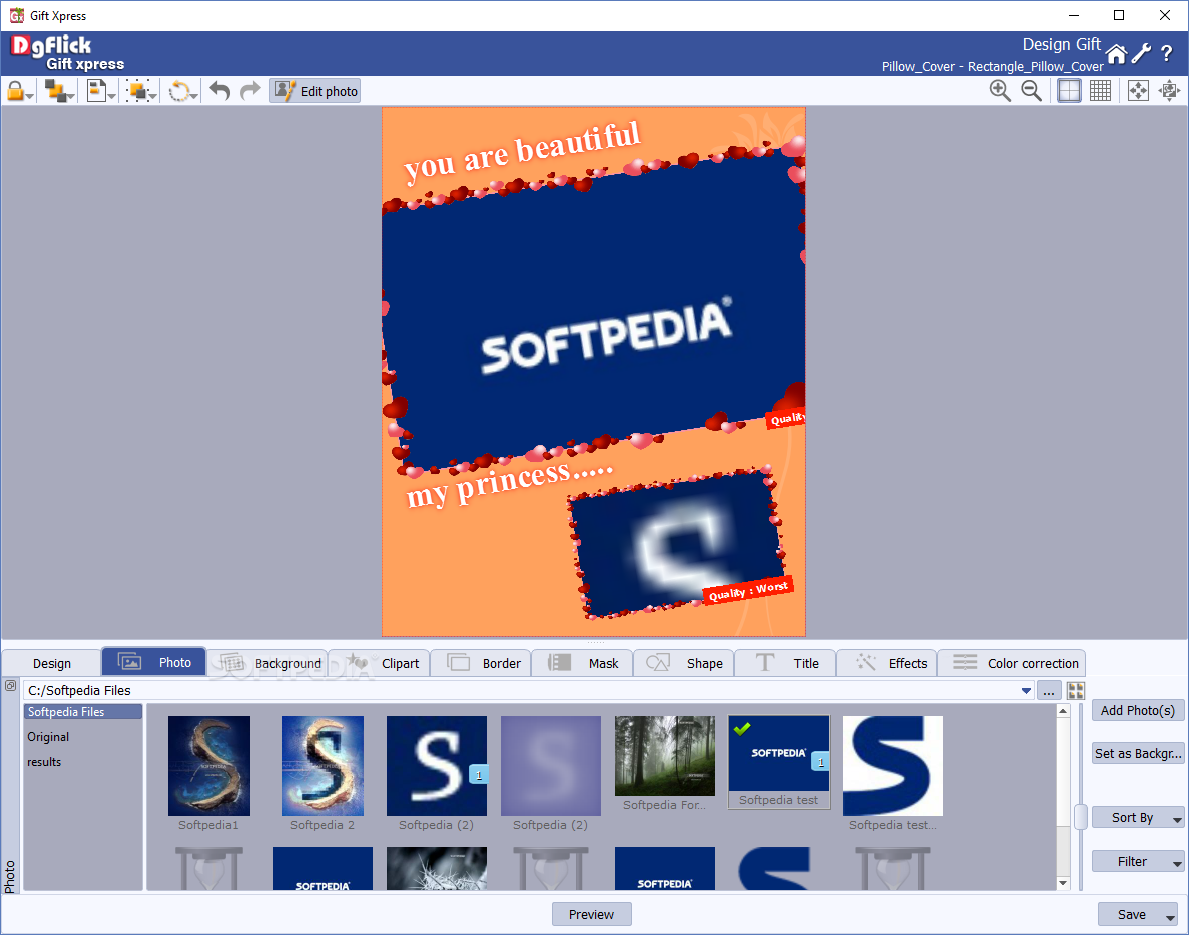Open the Filter dropdown

(x=1137, y=861)
